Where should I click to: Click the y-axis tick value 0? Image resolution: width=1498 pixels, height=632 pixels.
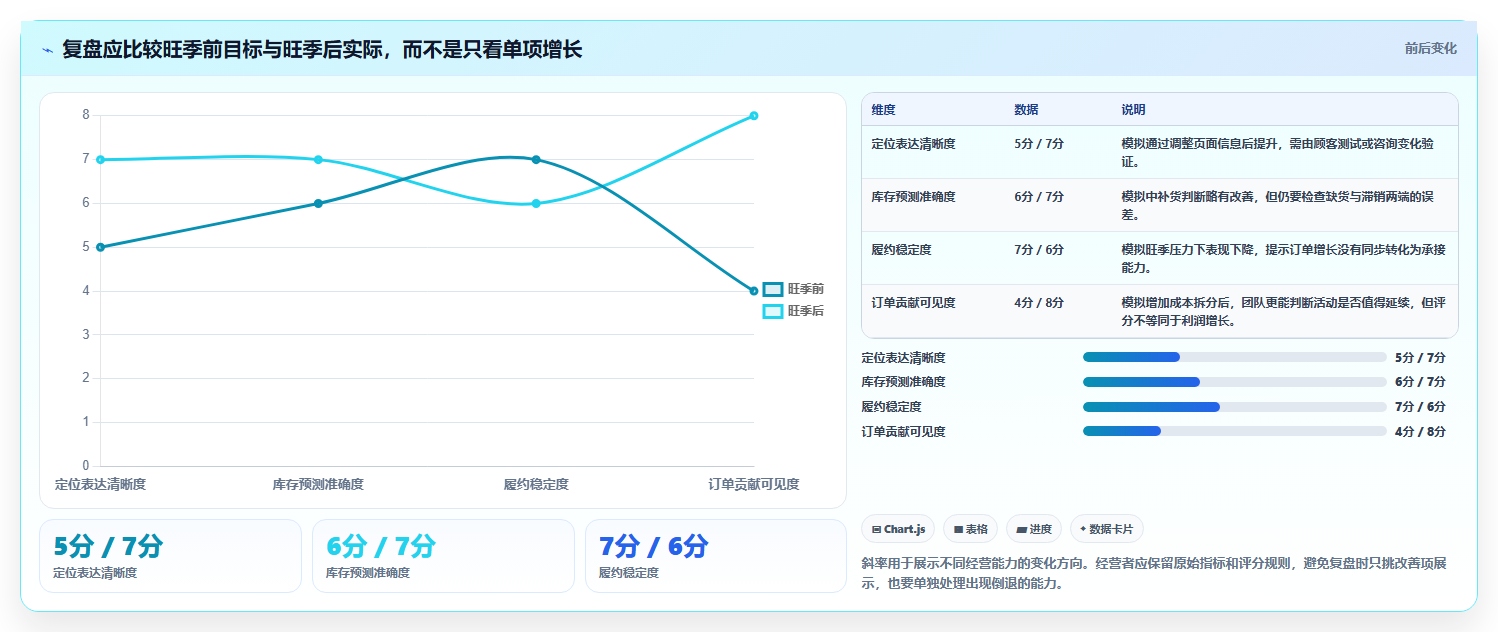pos(86,466)
